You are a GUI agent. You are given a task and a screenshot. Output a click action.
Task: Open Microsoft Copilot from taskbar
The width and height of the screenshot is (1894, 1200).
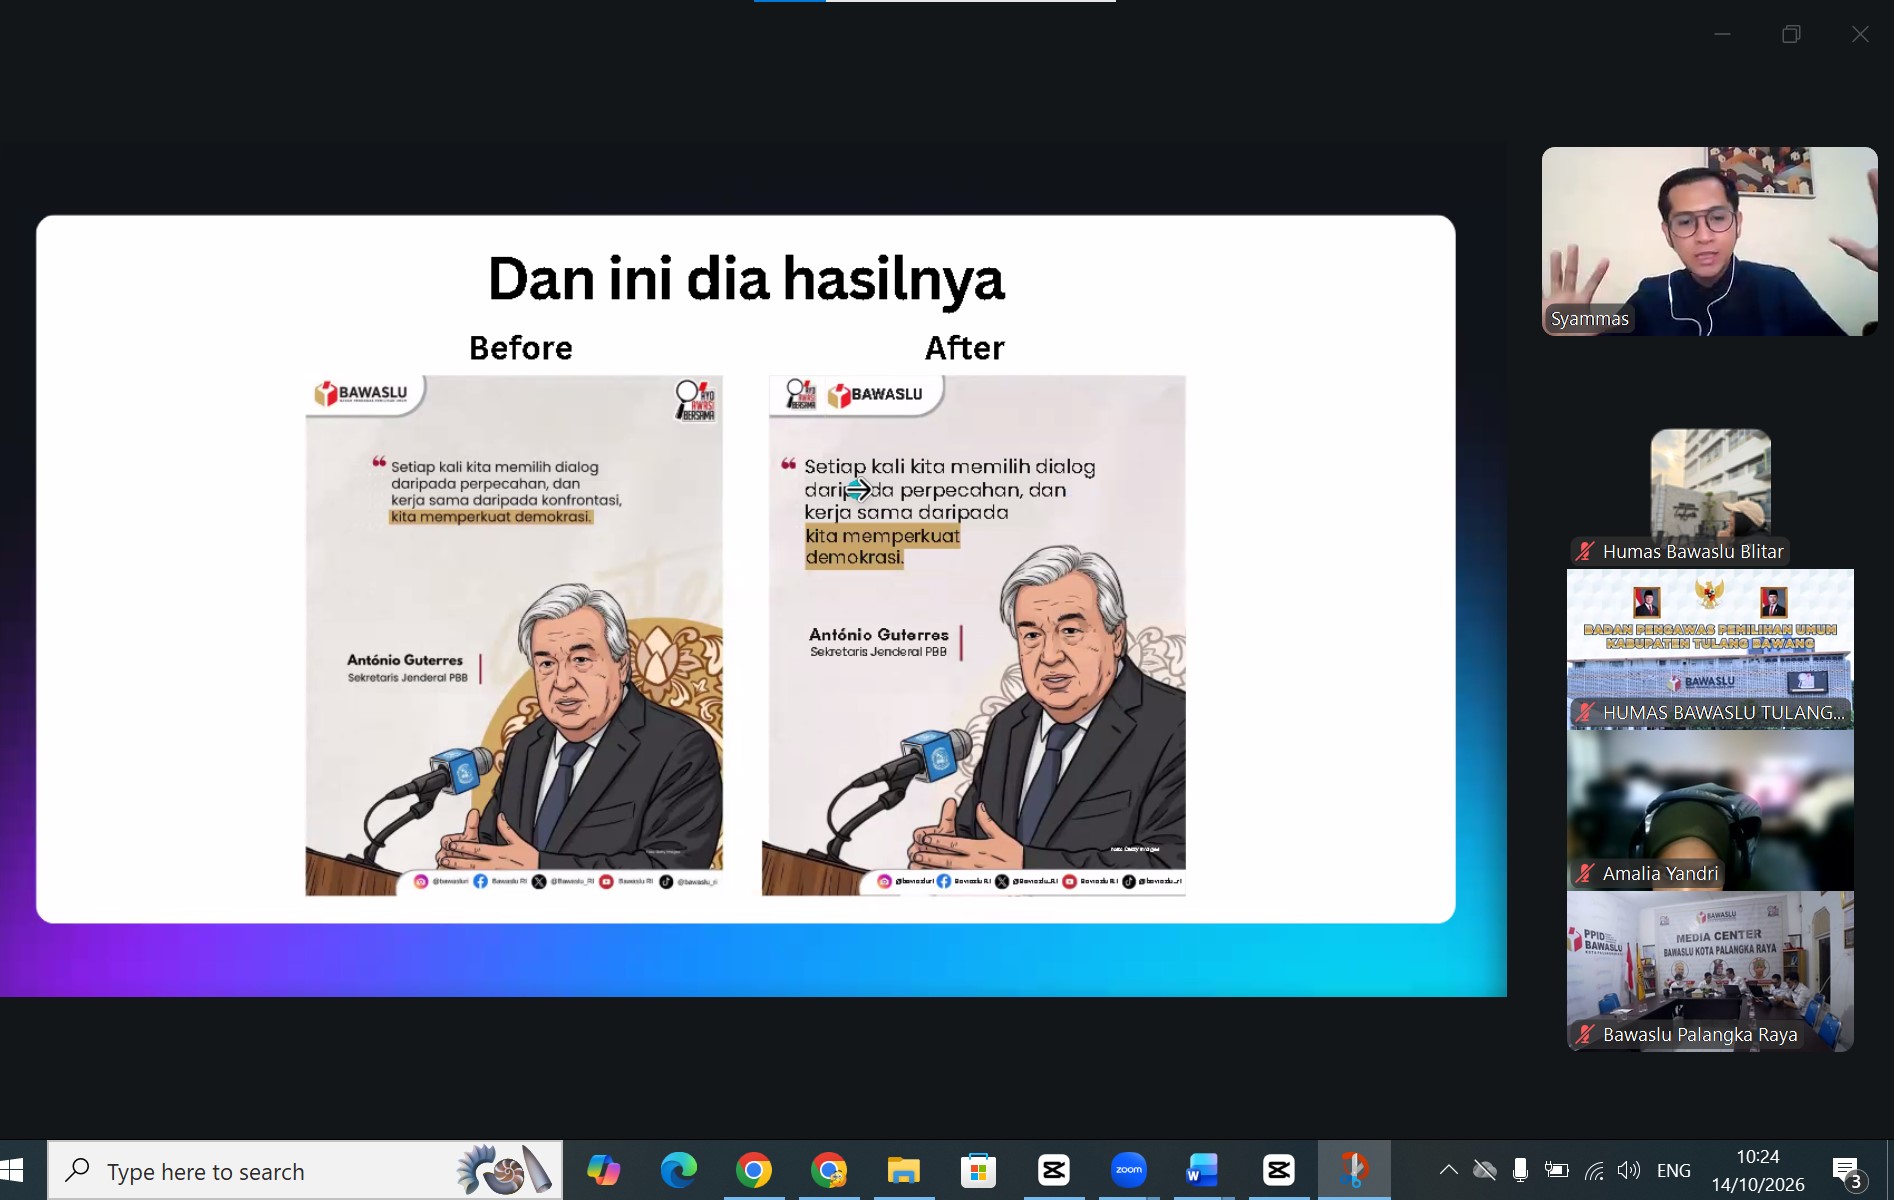pos(603,1170)
